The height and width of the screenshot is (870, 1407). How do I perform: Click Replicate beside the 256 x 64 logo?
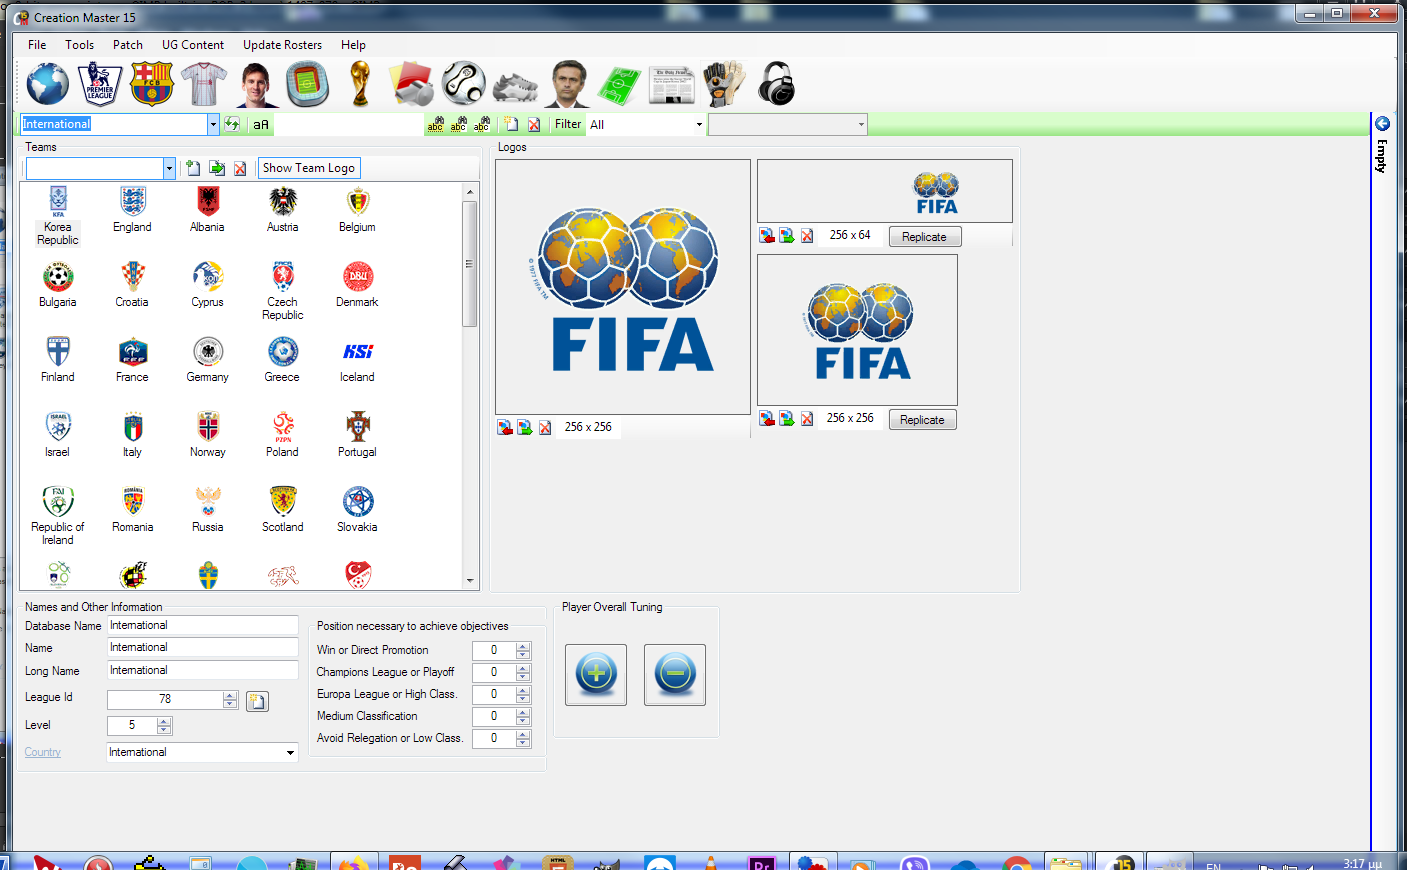(x=924, y=237)
